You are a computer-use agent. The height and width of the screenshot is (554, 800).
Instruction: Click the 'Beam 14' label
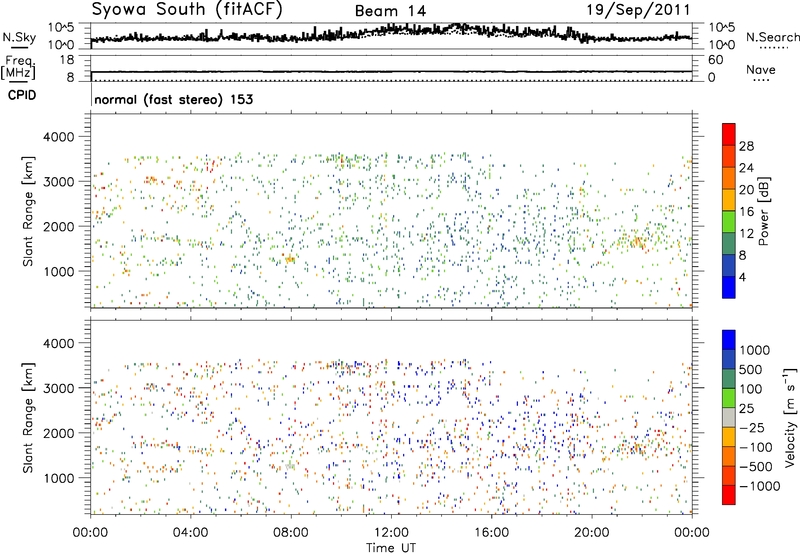pos(390,11)
